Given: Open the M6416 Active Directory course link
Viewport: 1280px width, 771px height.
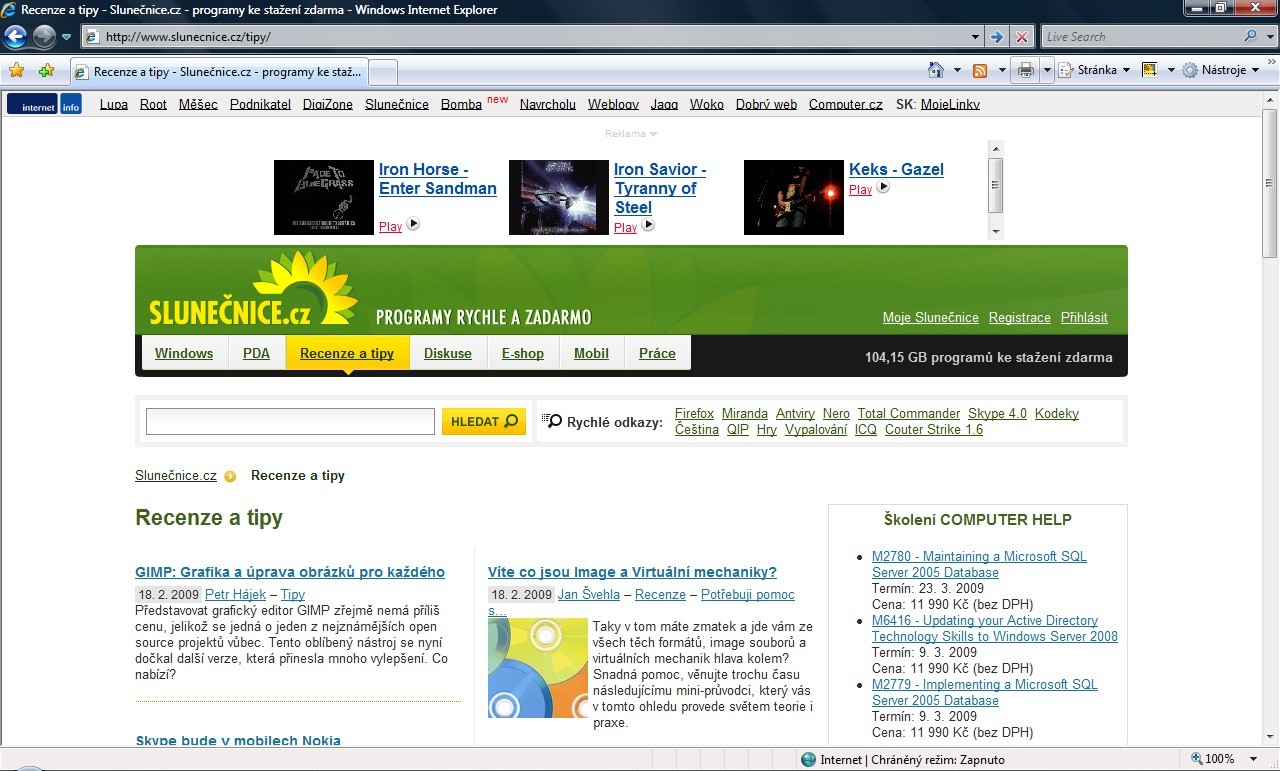Looking at the screenshot, I should [x=995, y=628].
